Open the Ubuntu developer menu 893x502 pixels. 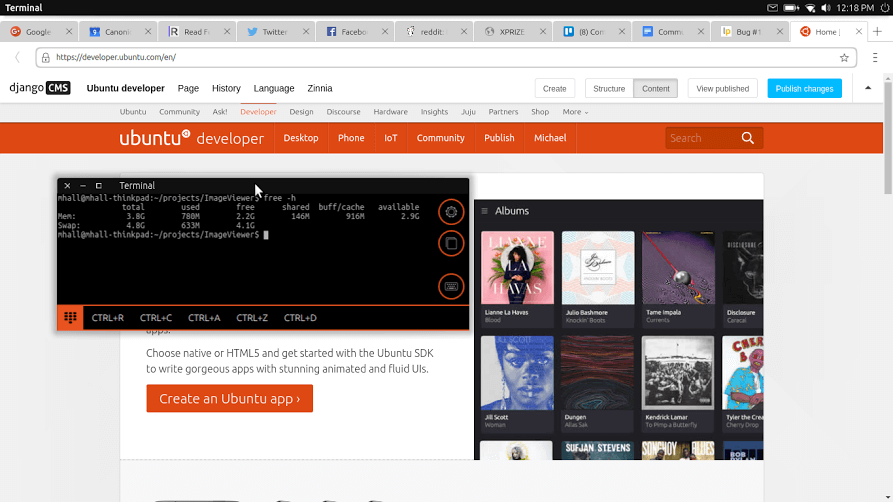(x=125, y=88)
